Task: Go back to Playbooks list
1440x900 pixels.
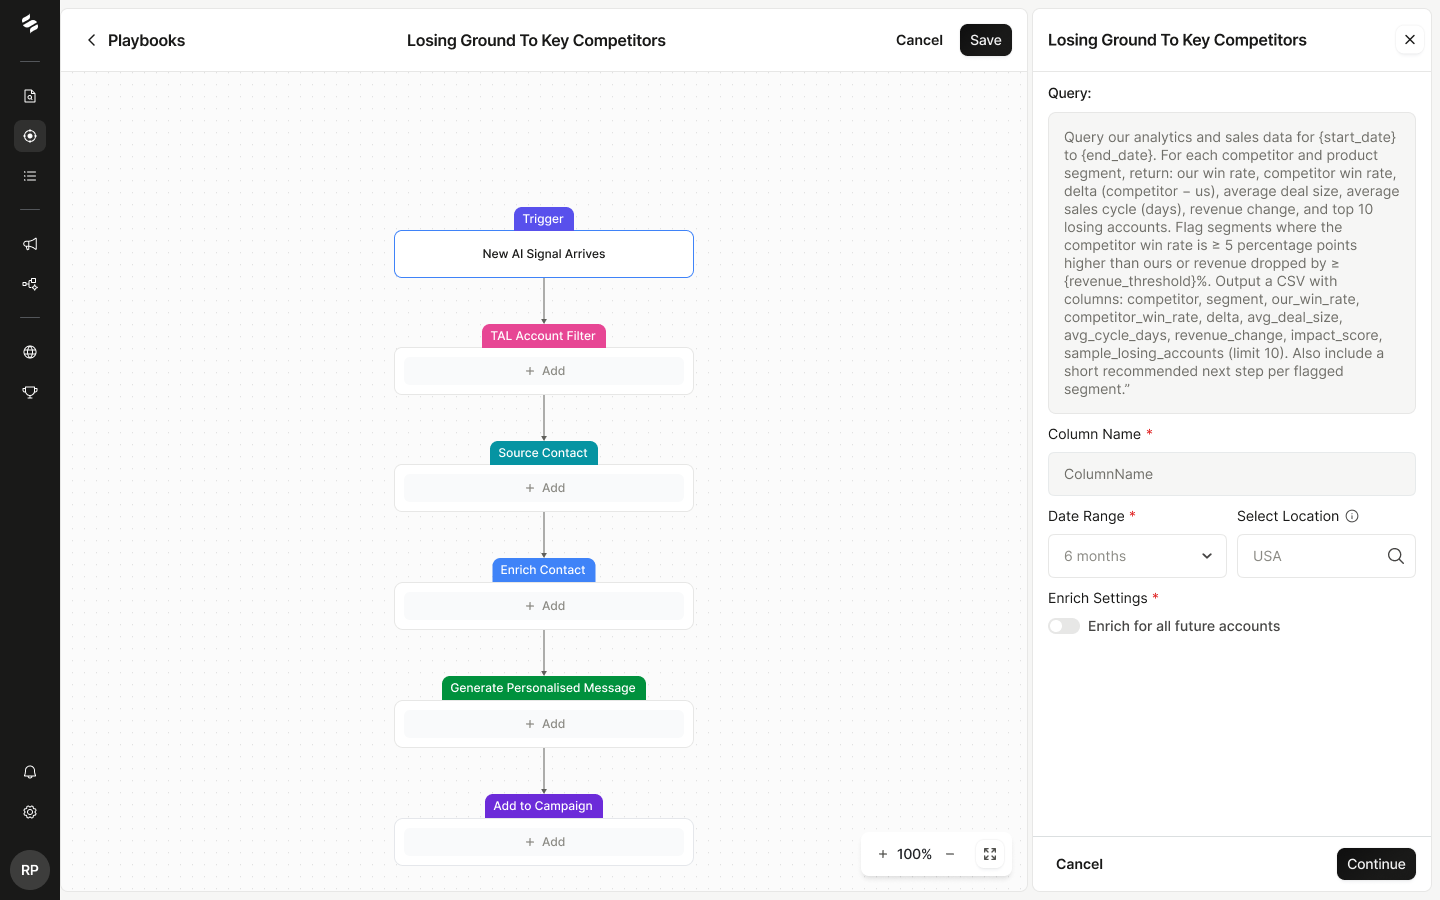Action: click(135, 40)
